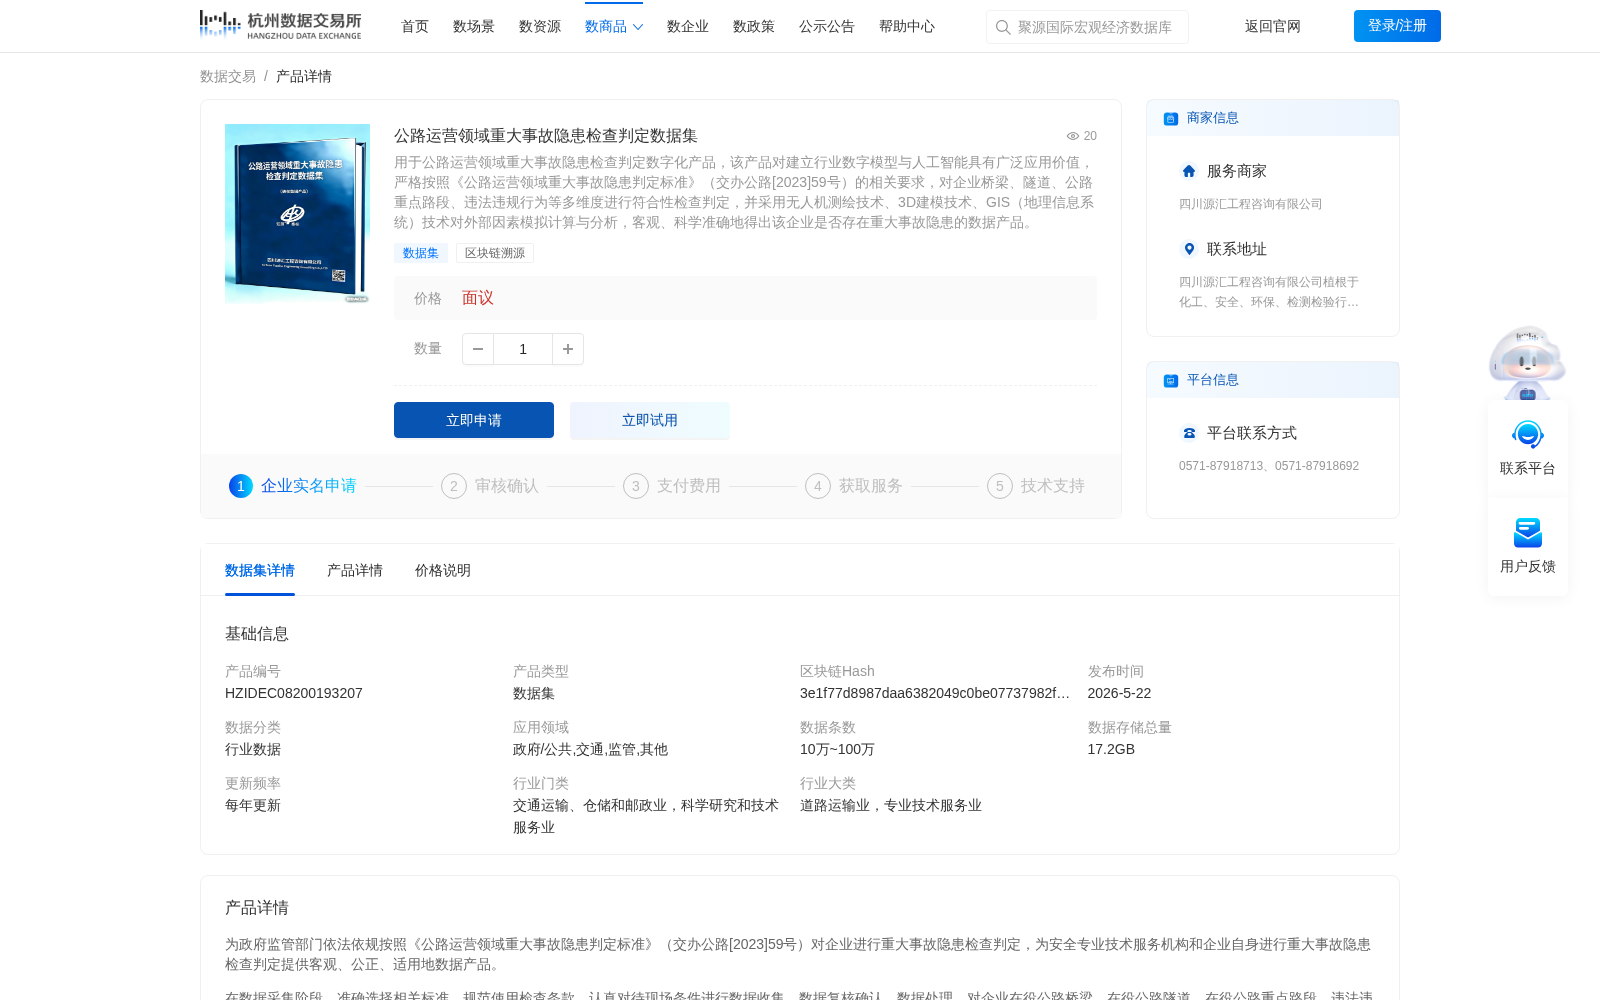Viewport: 1600px width, 1000px height.
Task: Click the quantity input field
Action: click(523, 349)
